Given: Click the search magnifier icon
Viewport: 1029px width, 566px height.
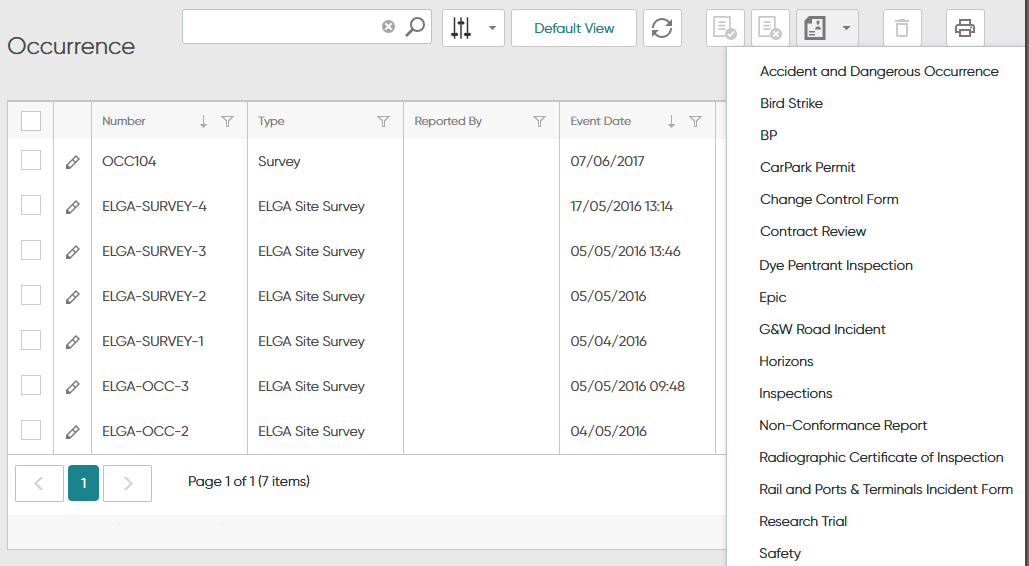Looking at the screenshot, I should (415, 28).
